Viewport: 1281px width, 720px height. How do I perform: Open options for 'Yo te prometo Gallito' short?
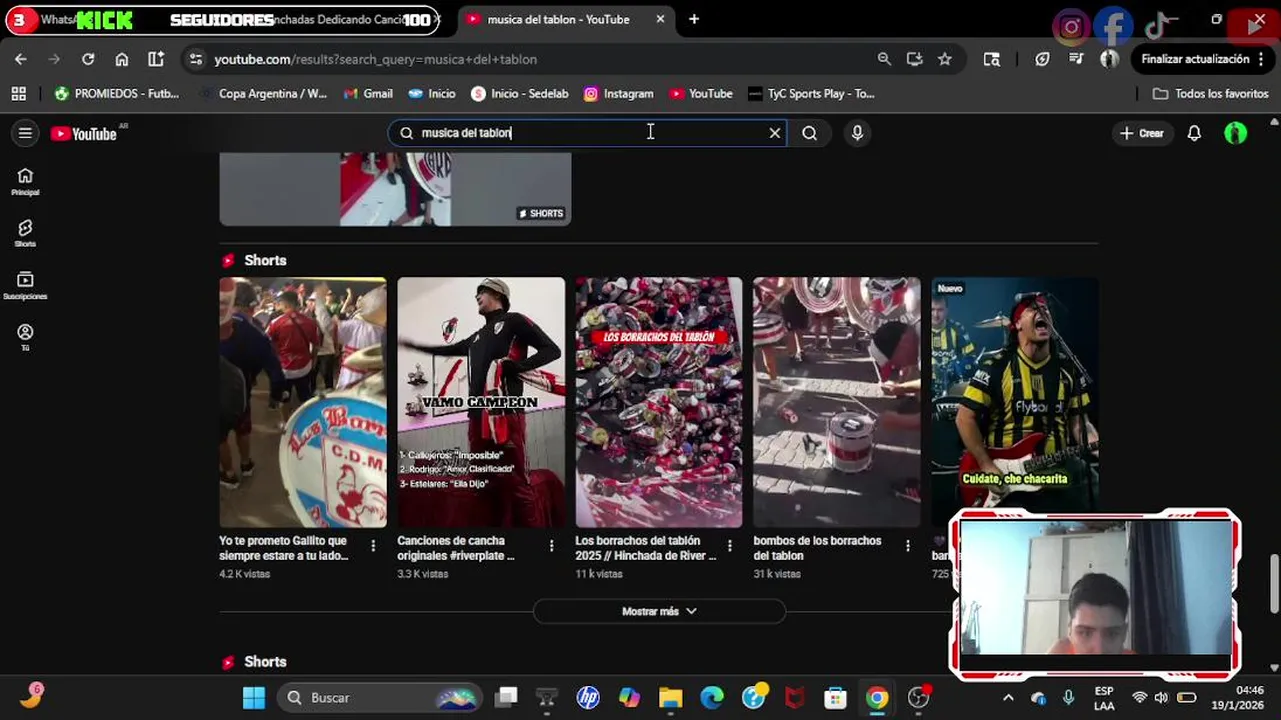click(373, 546)
